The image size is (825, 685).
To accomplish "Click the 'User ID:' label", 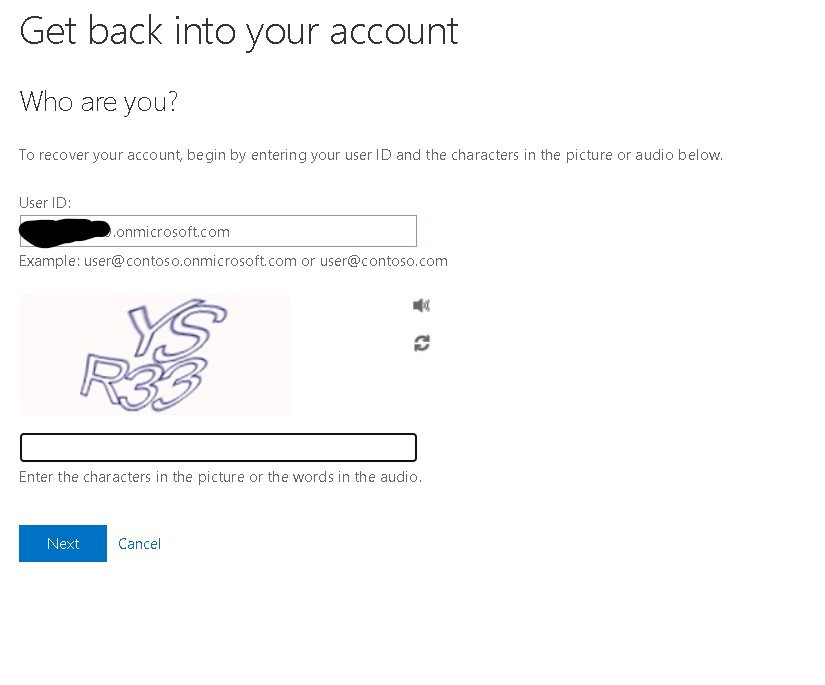I will click(x=45, y=203).
